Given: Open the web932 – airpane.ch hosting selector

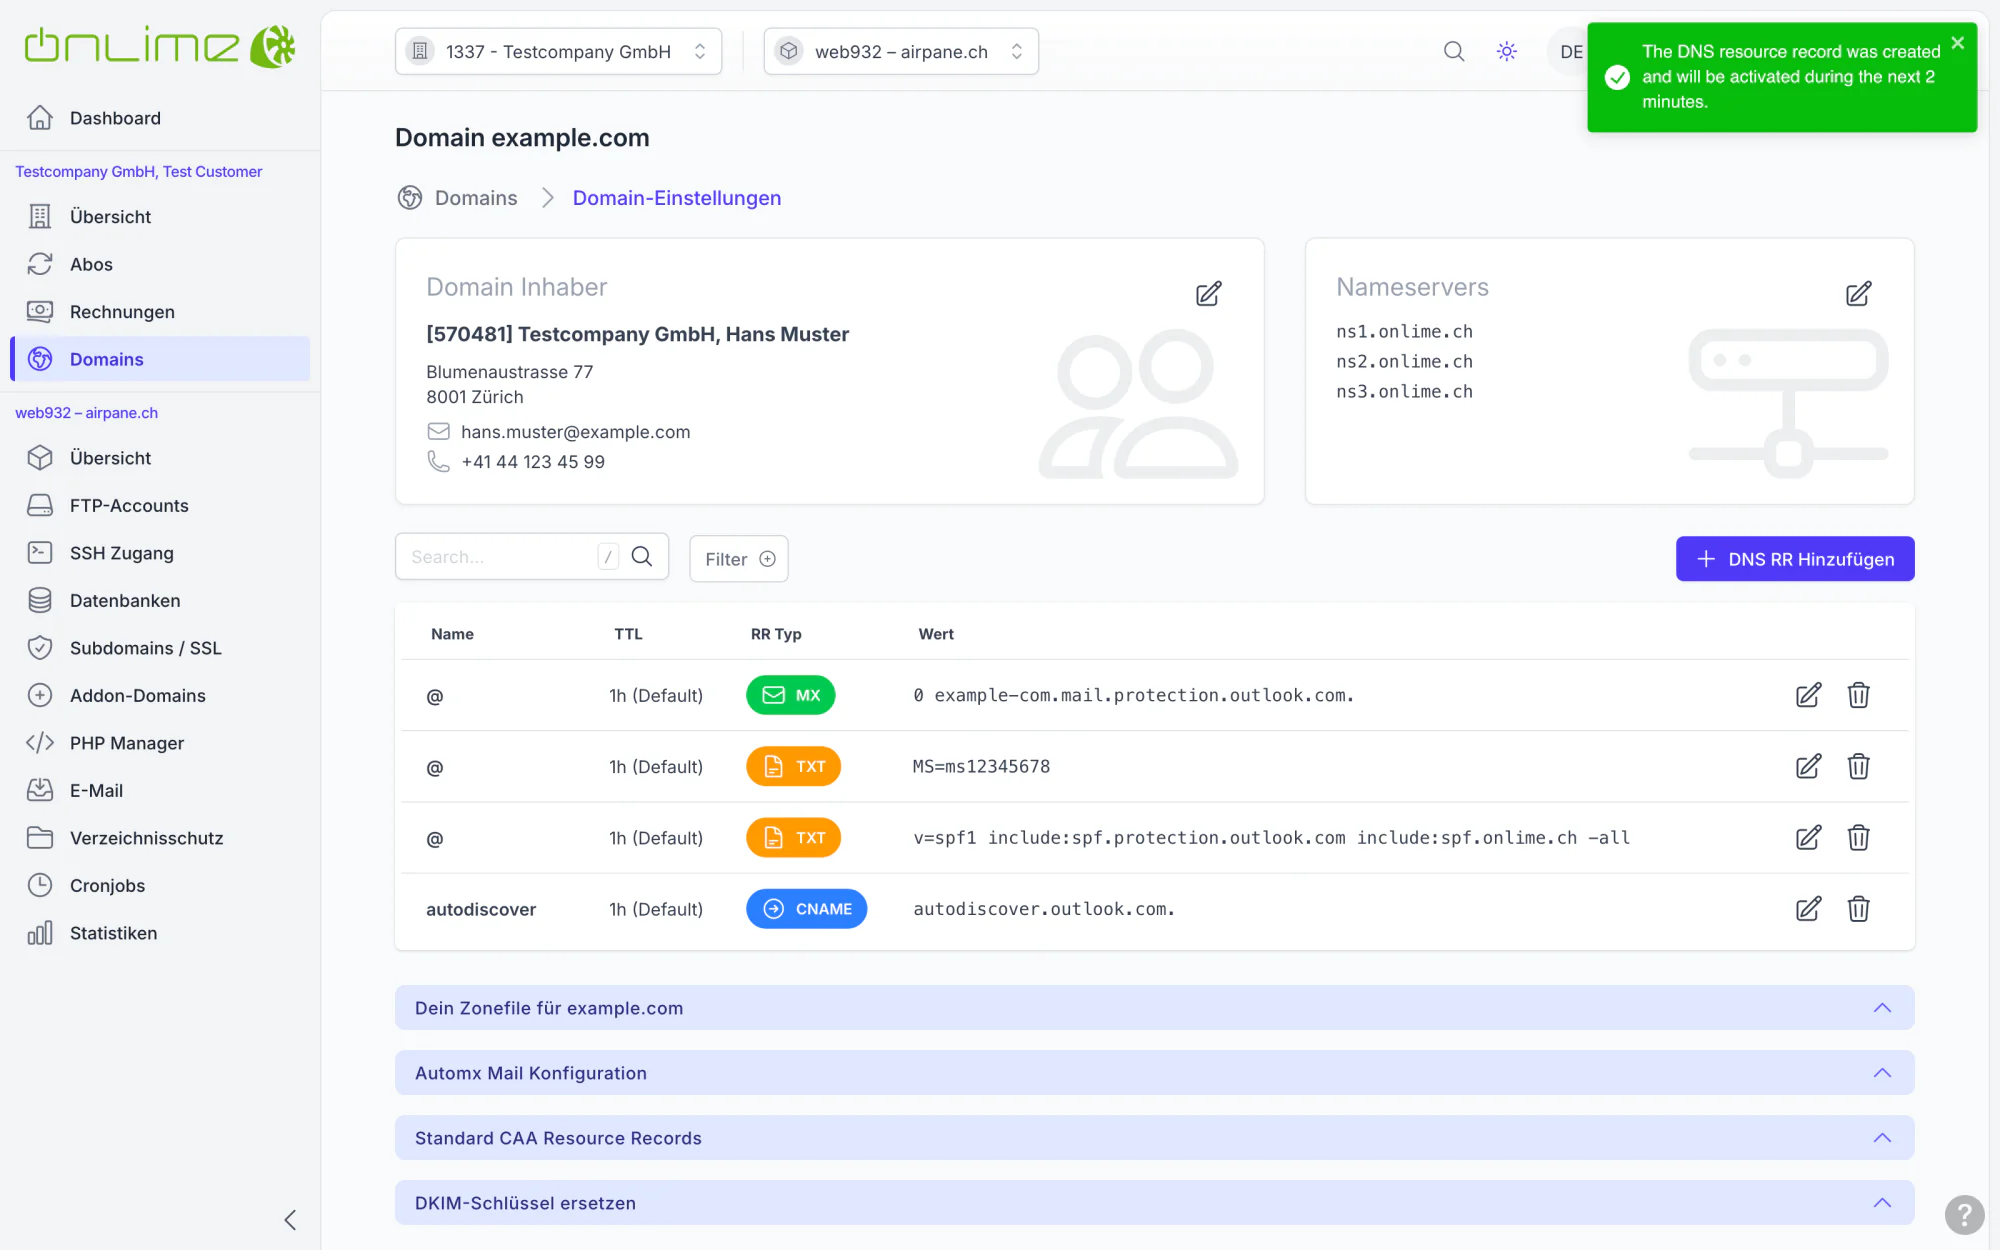Looking at the screenshot, I should (901, 51).
